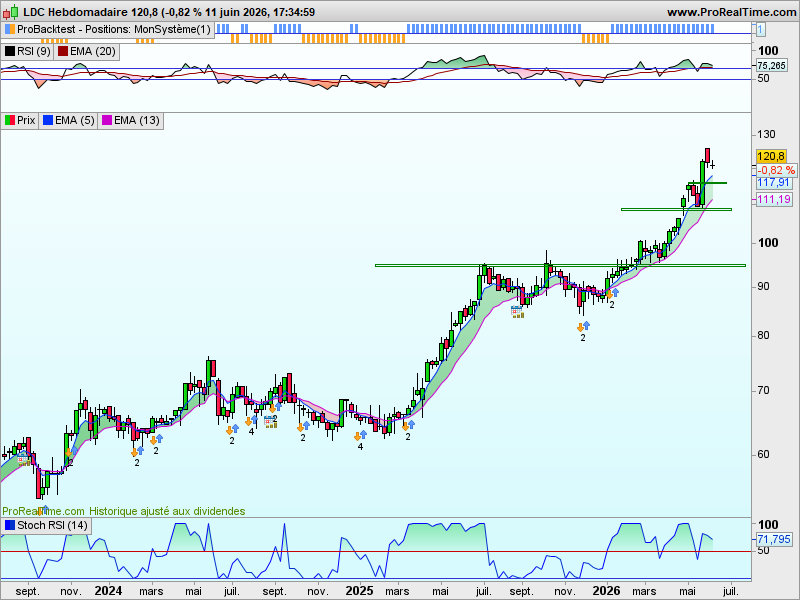This screenshot has height=600, width=800.
Task: Click the magenta EMA (13) legend swatch
Action: 107,121
